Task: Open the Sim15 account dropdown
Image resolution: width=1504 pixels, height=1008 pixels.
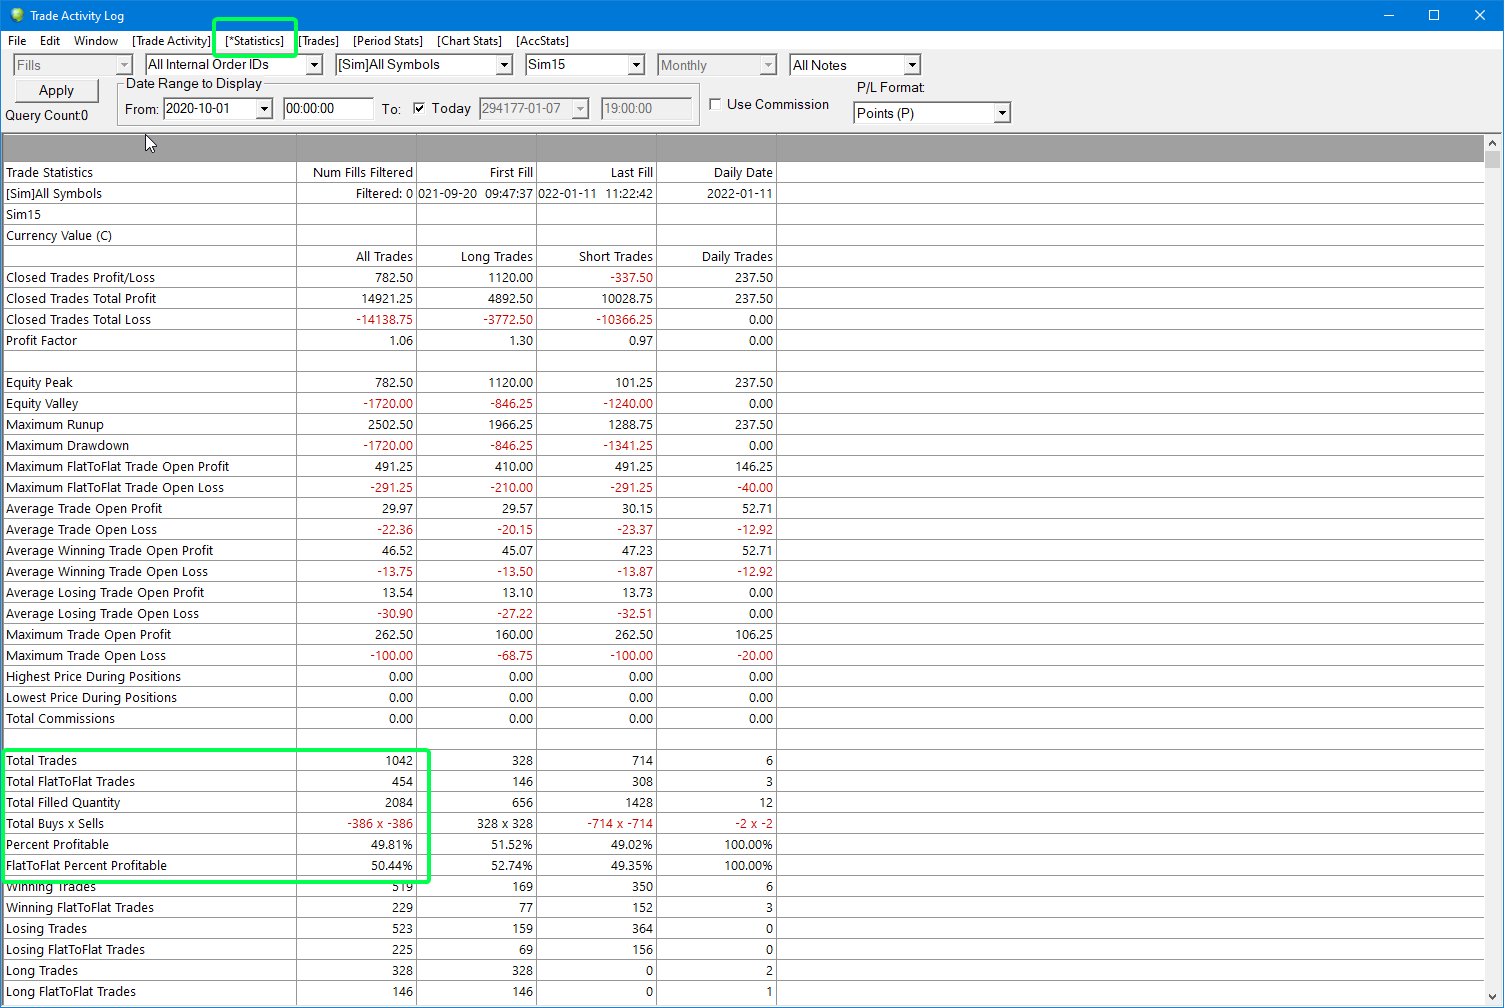Action: (x=636, y=65)
